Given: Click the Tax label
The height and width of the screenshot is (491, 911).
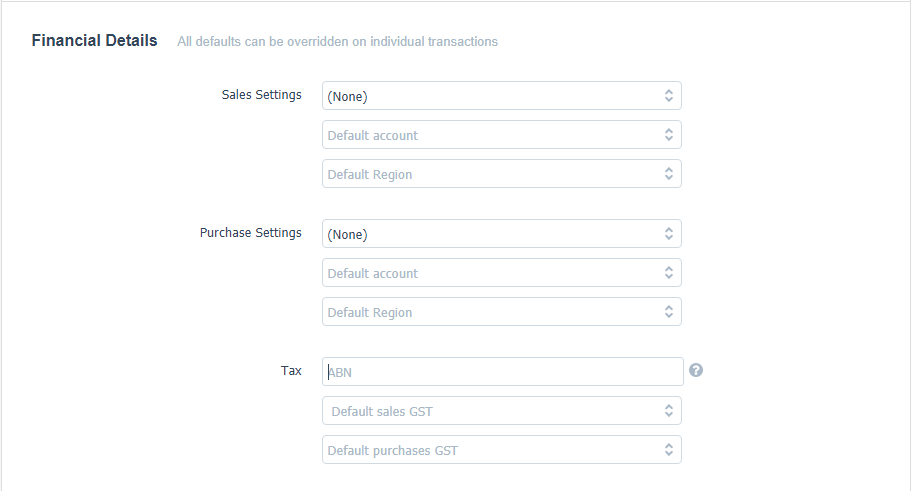Looking at the screenshot, I should pyautogui.click(x=291, y=371).
